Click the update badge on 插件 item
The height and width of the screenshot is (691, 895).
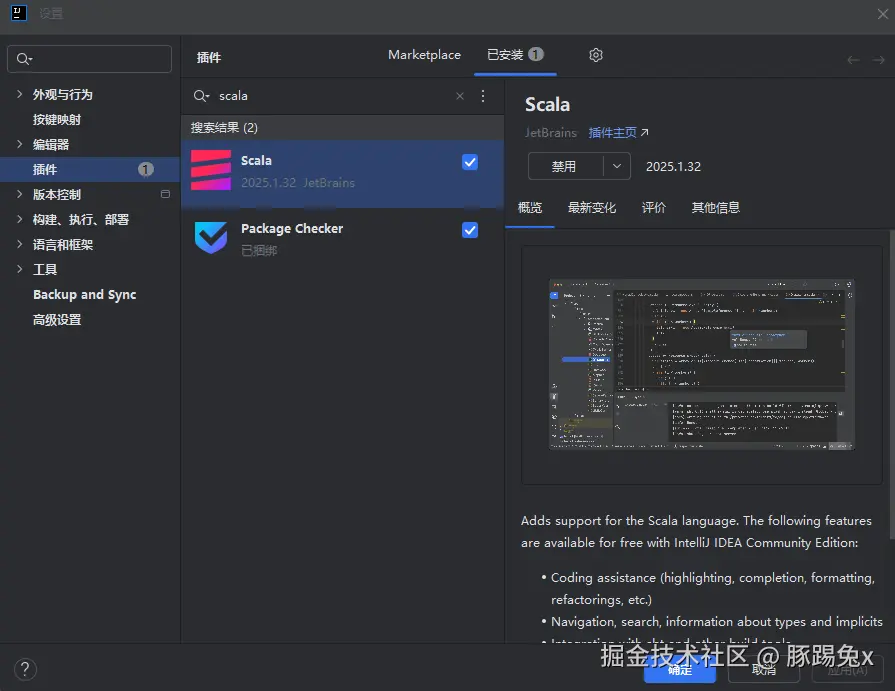(x=146, y=169)
